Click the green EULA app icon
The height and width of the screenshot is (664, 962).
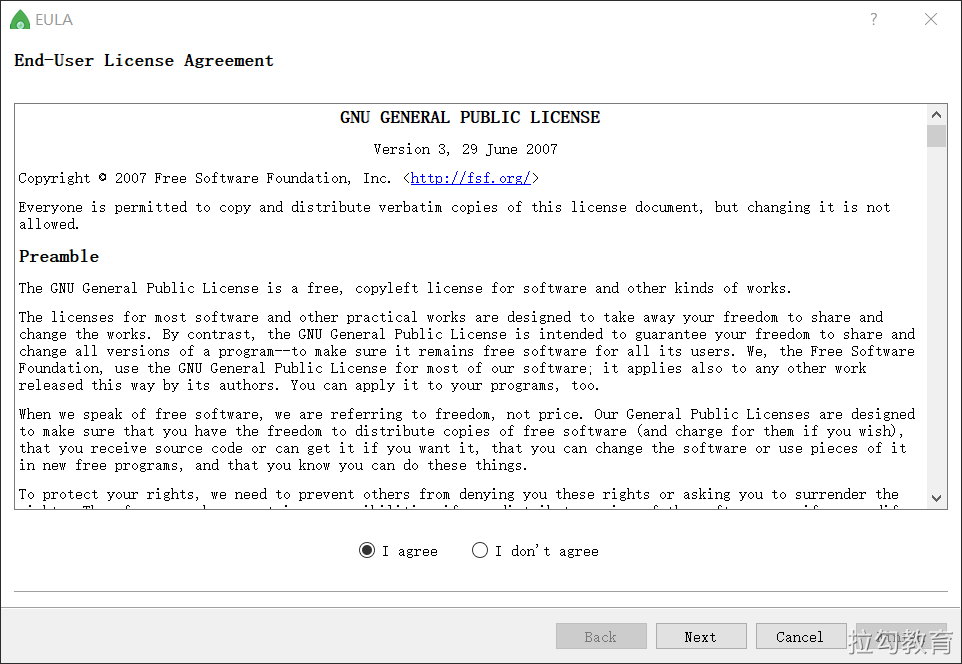click(20, 20)
